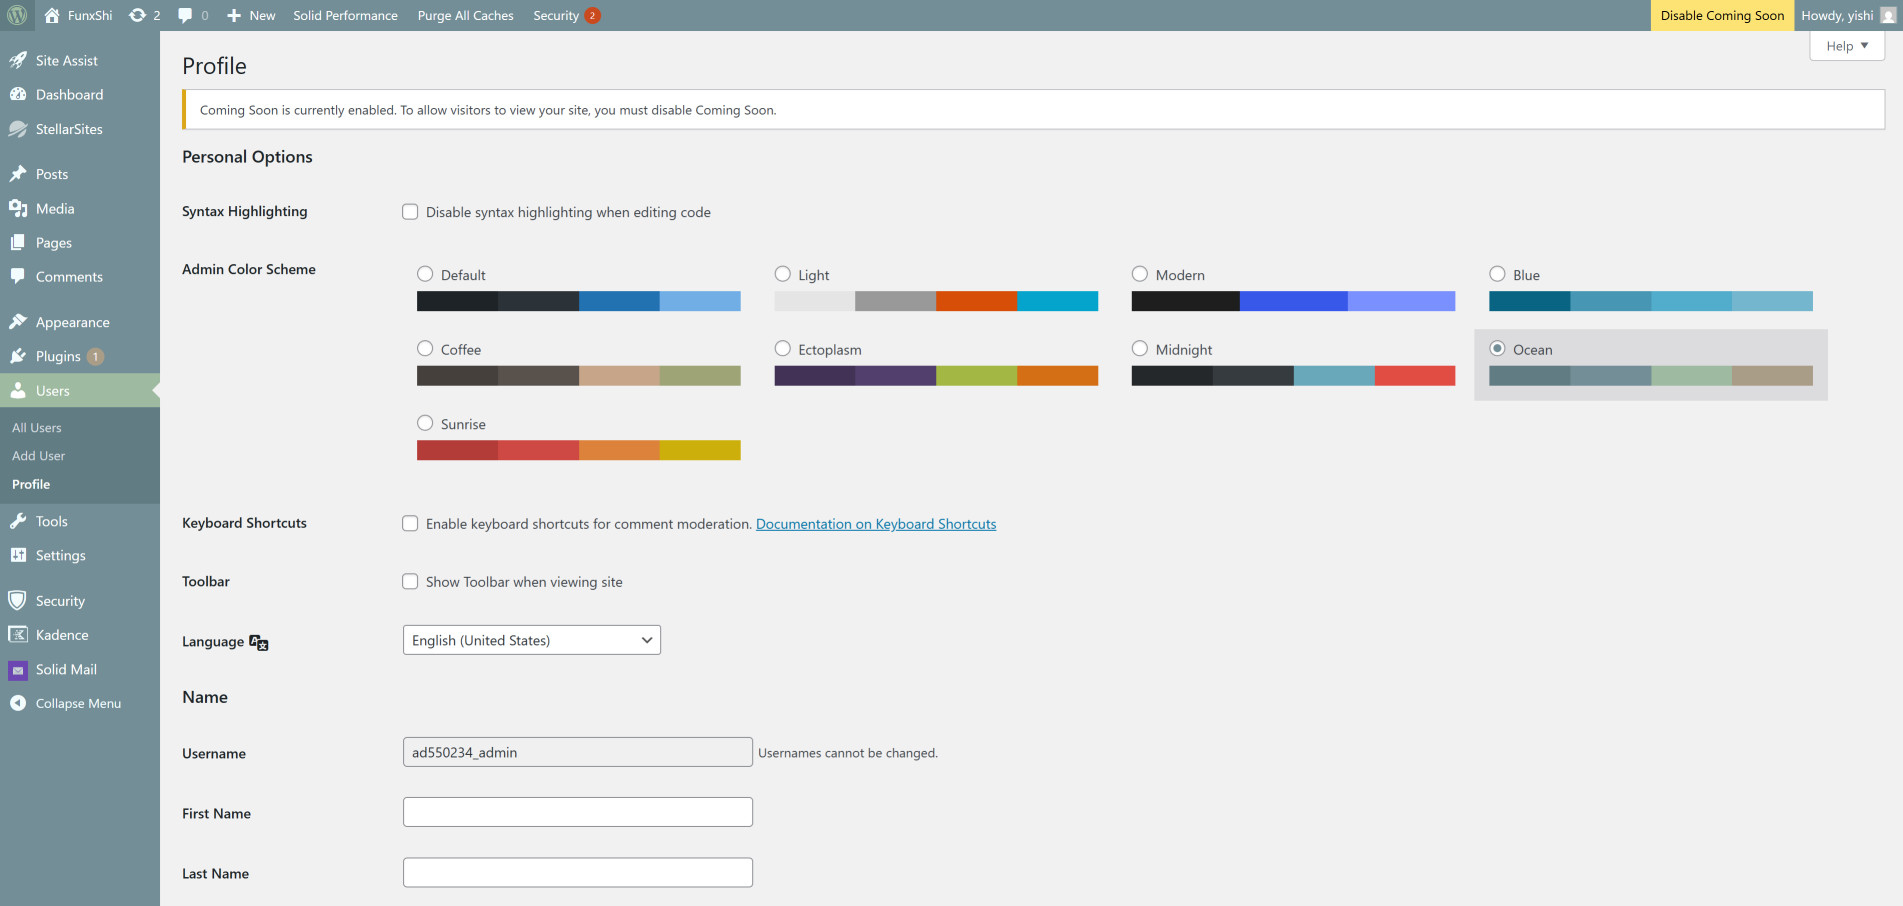Open All Users submenu item

coord(37,428)
